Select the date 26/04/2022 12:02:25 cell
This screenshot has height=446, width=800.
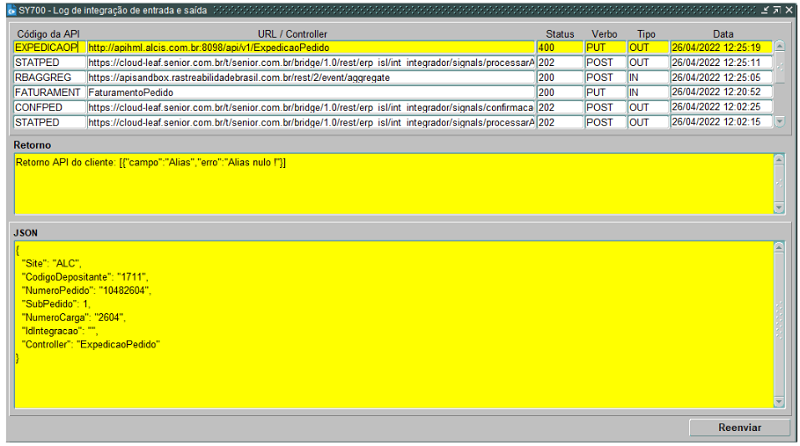pos(721,108)
